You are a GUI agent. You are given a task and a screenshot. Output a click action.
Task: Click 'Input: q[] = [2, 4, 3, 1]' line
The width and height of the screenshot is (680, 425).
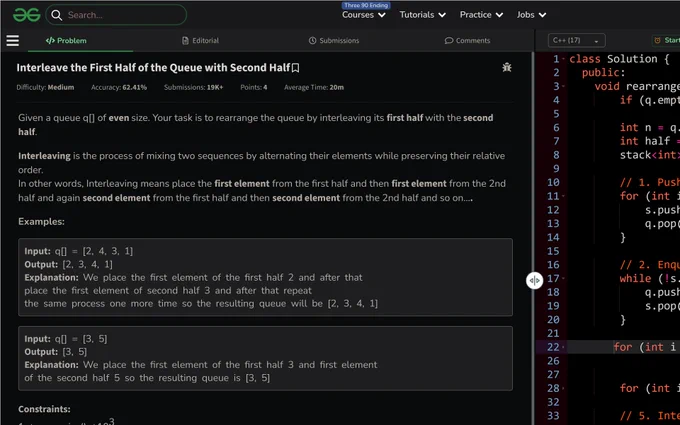click(x=78, y=251)
